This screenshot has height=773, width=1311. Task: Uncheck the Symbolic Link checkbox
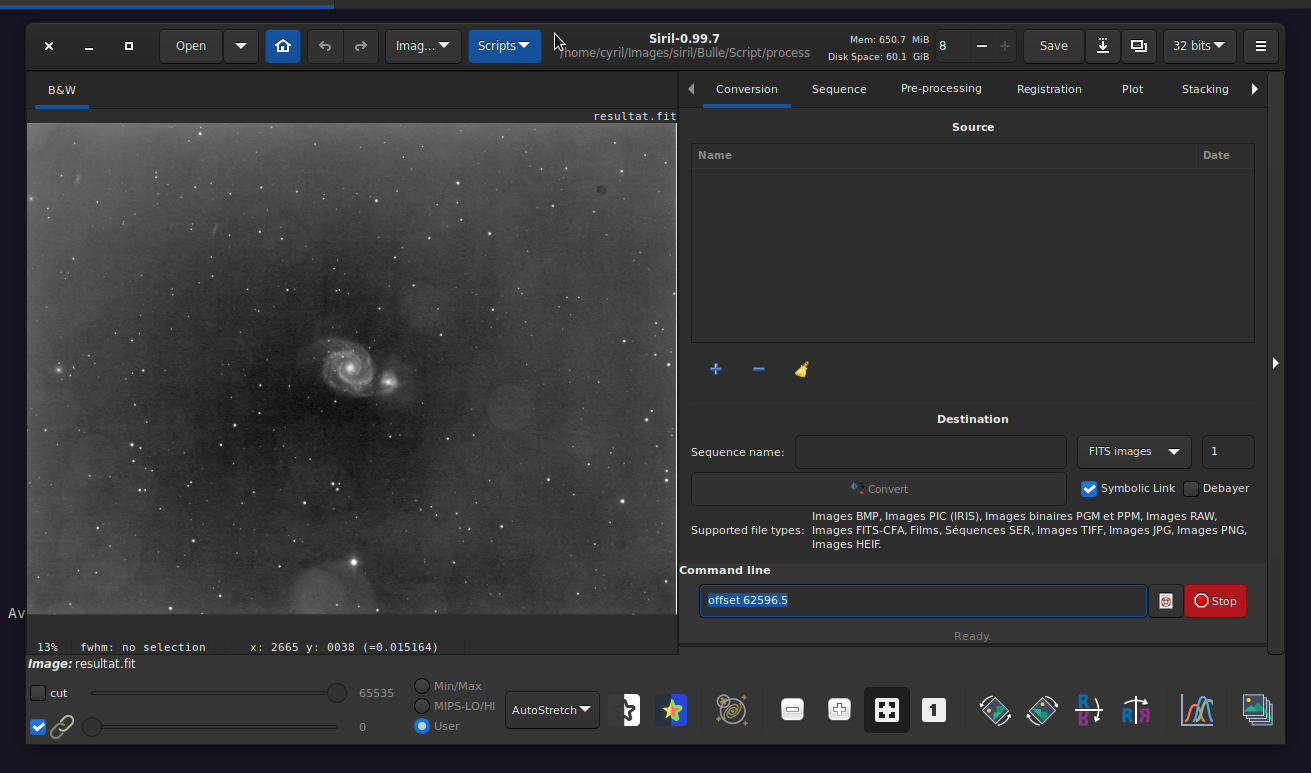[1090, 489]
